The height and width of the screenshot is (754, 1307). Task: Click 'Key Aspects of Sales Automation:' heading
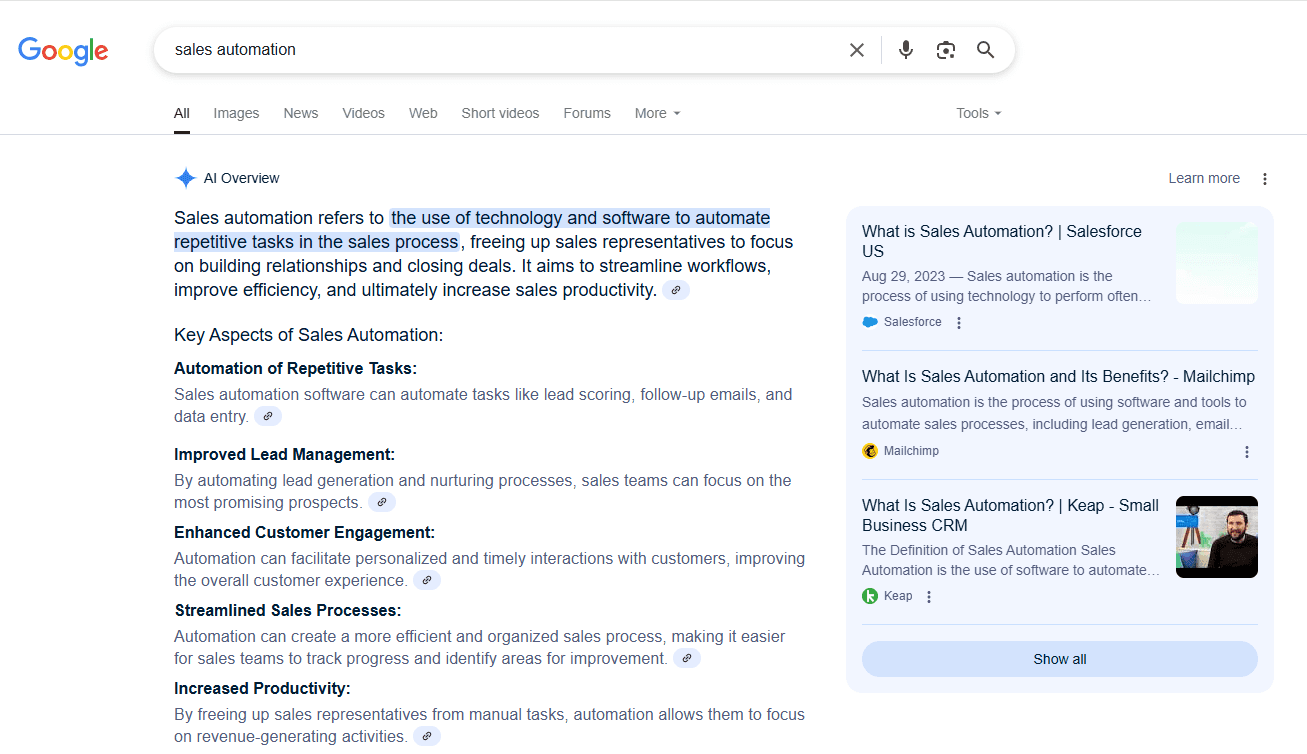click(308, 335)
